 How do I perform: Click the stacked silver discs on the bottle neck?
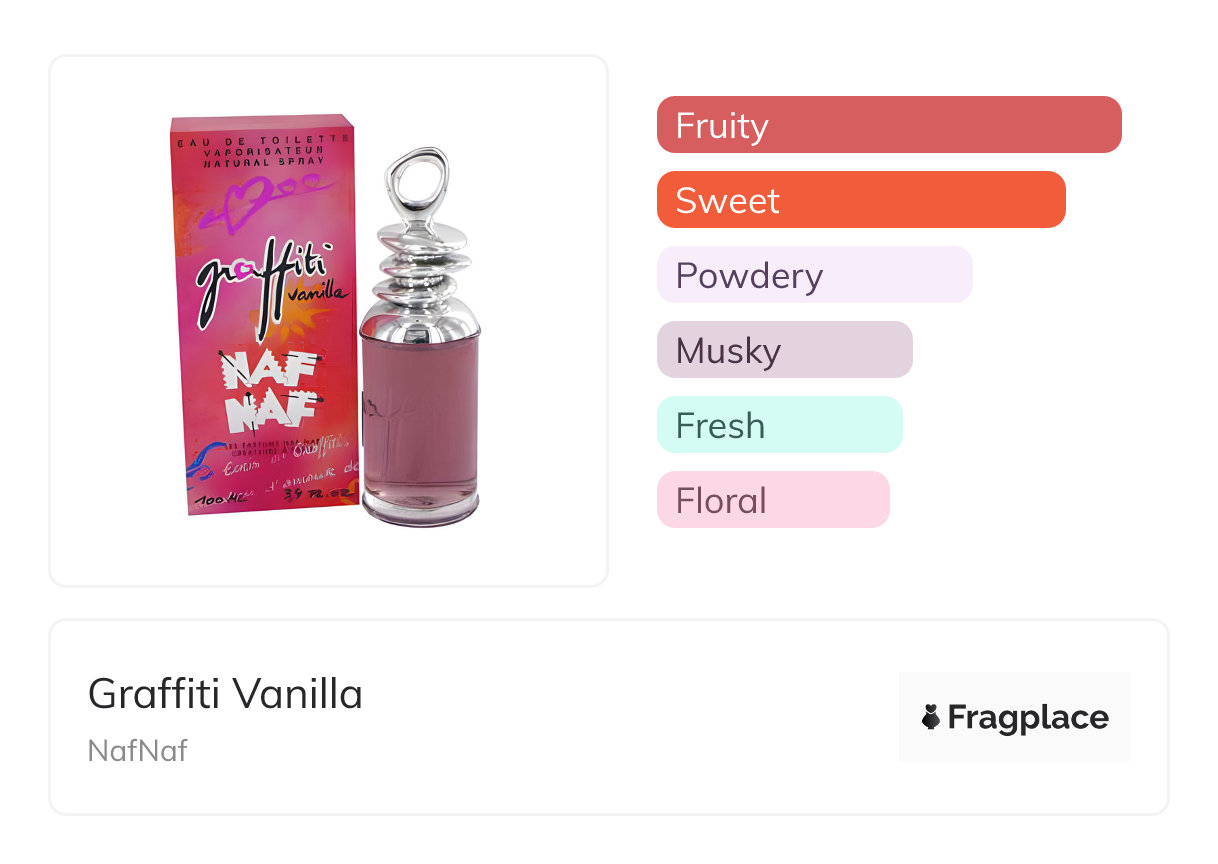click(x=422, y=262)
